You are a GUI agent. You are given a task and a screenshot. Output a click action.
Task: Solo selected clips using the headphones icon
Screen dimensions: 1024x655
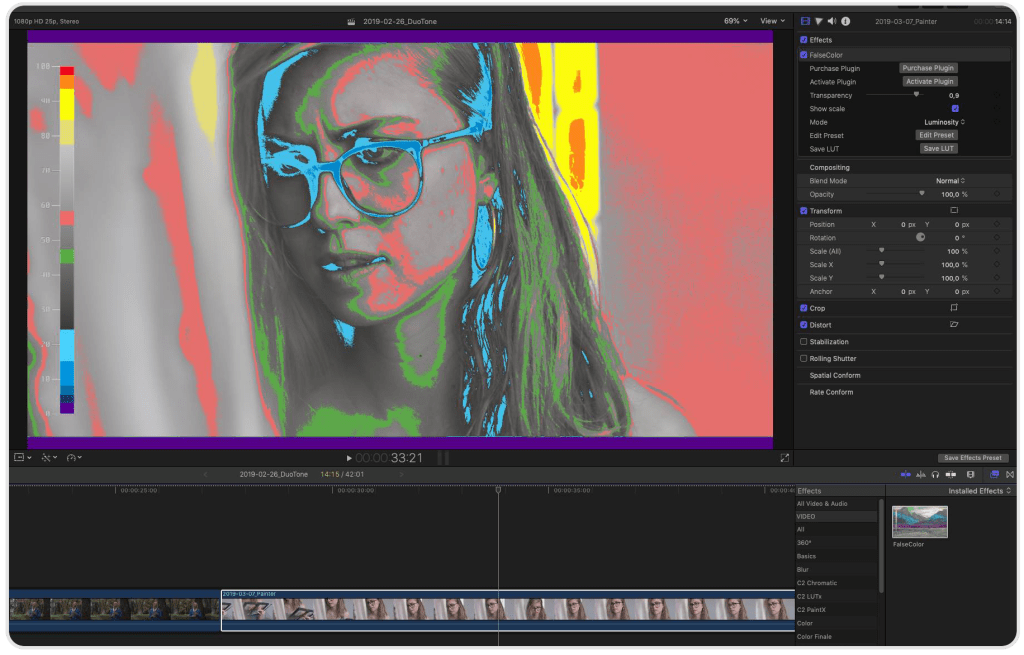pyautogui.click(x=935, y=474)
